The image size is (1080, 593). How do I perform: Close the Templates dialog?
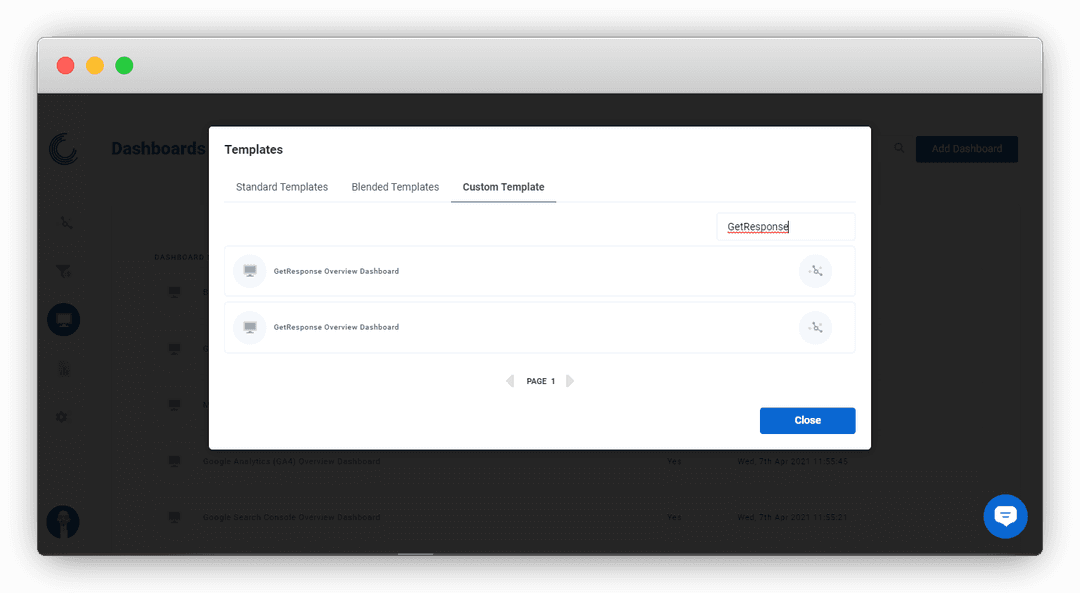point(807,420)
